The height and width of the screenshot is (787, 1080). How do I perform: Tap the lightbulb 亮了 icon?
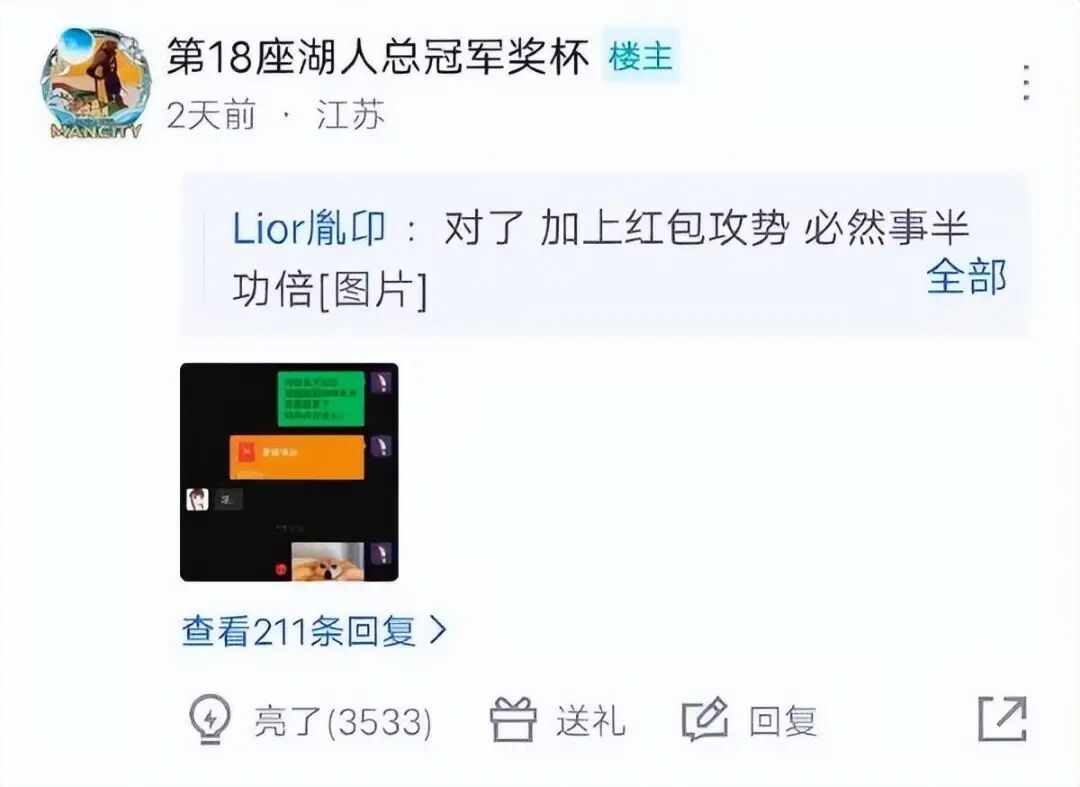pos(210,719)
